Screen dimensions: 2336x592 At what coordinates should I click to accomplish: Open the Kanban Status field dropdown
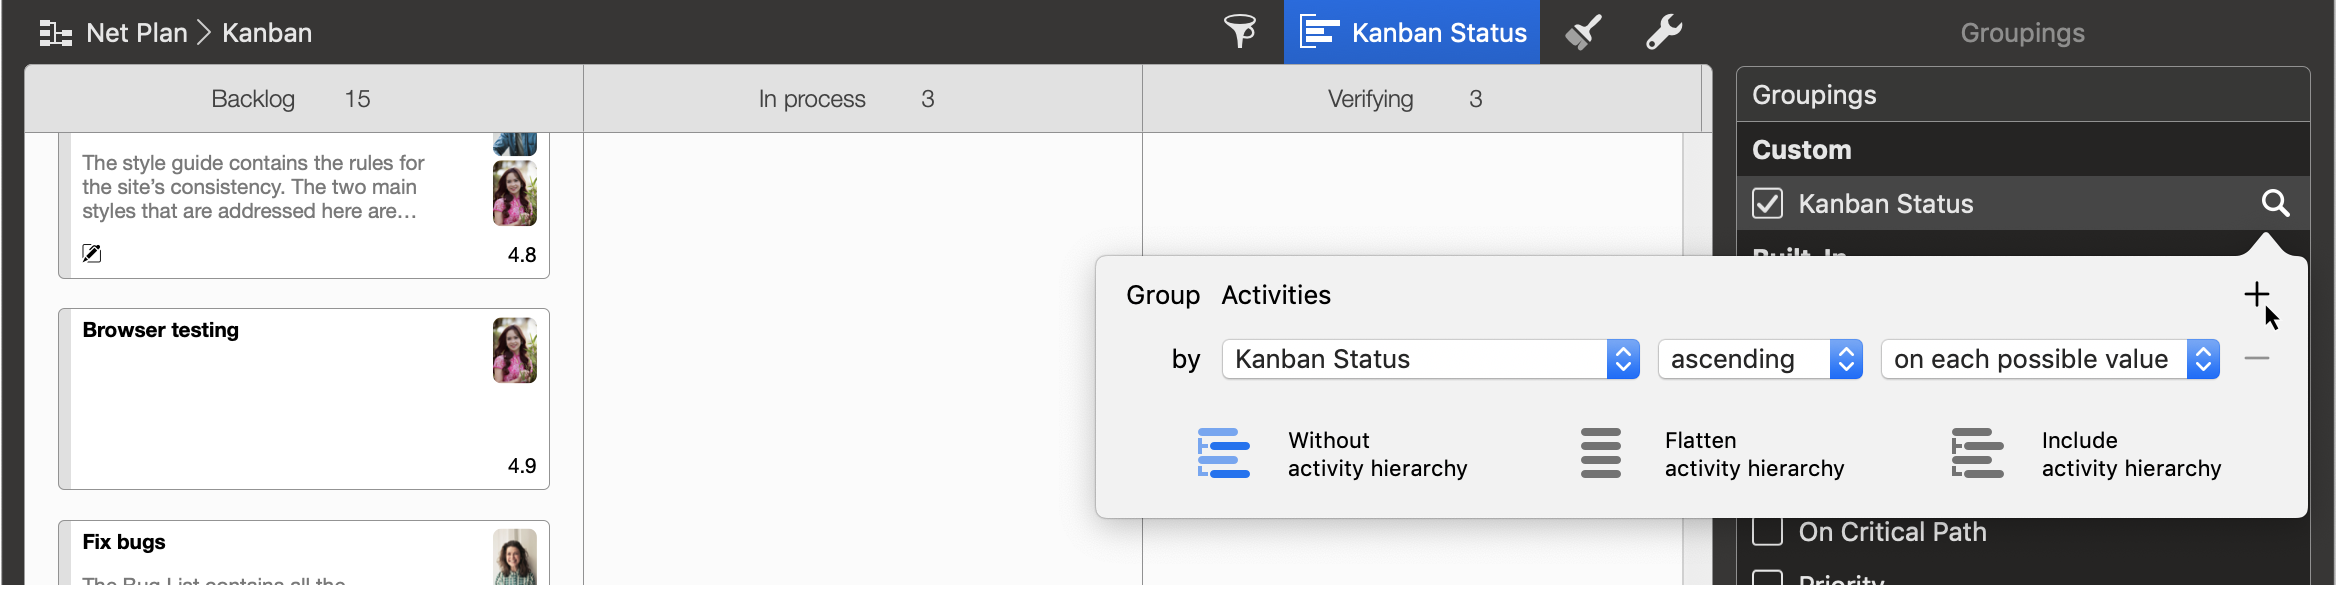click(1430, 359)
